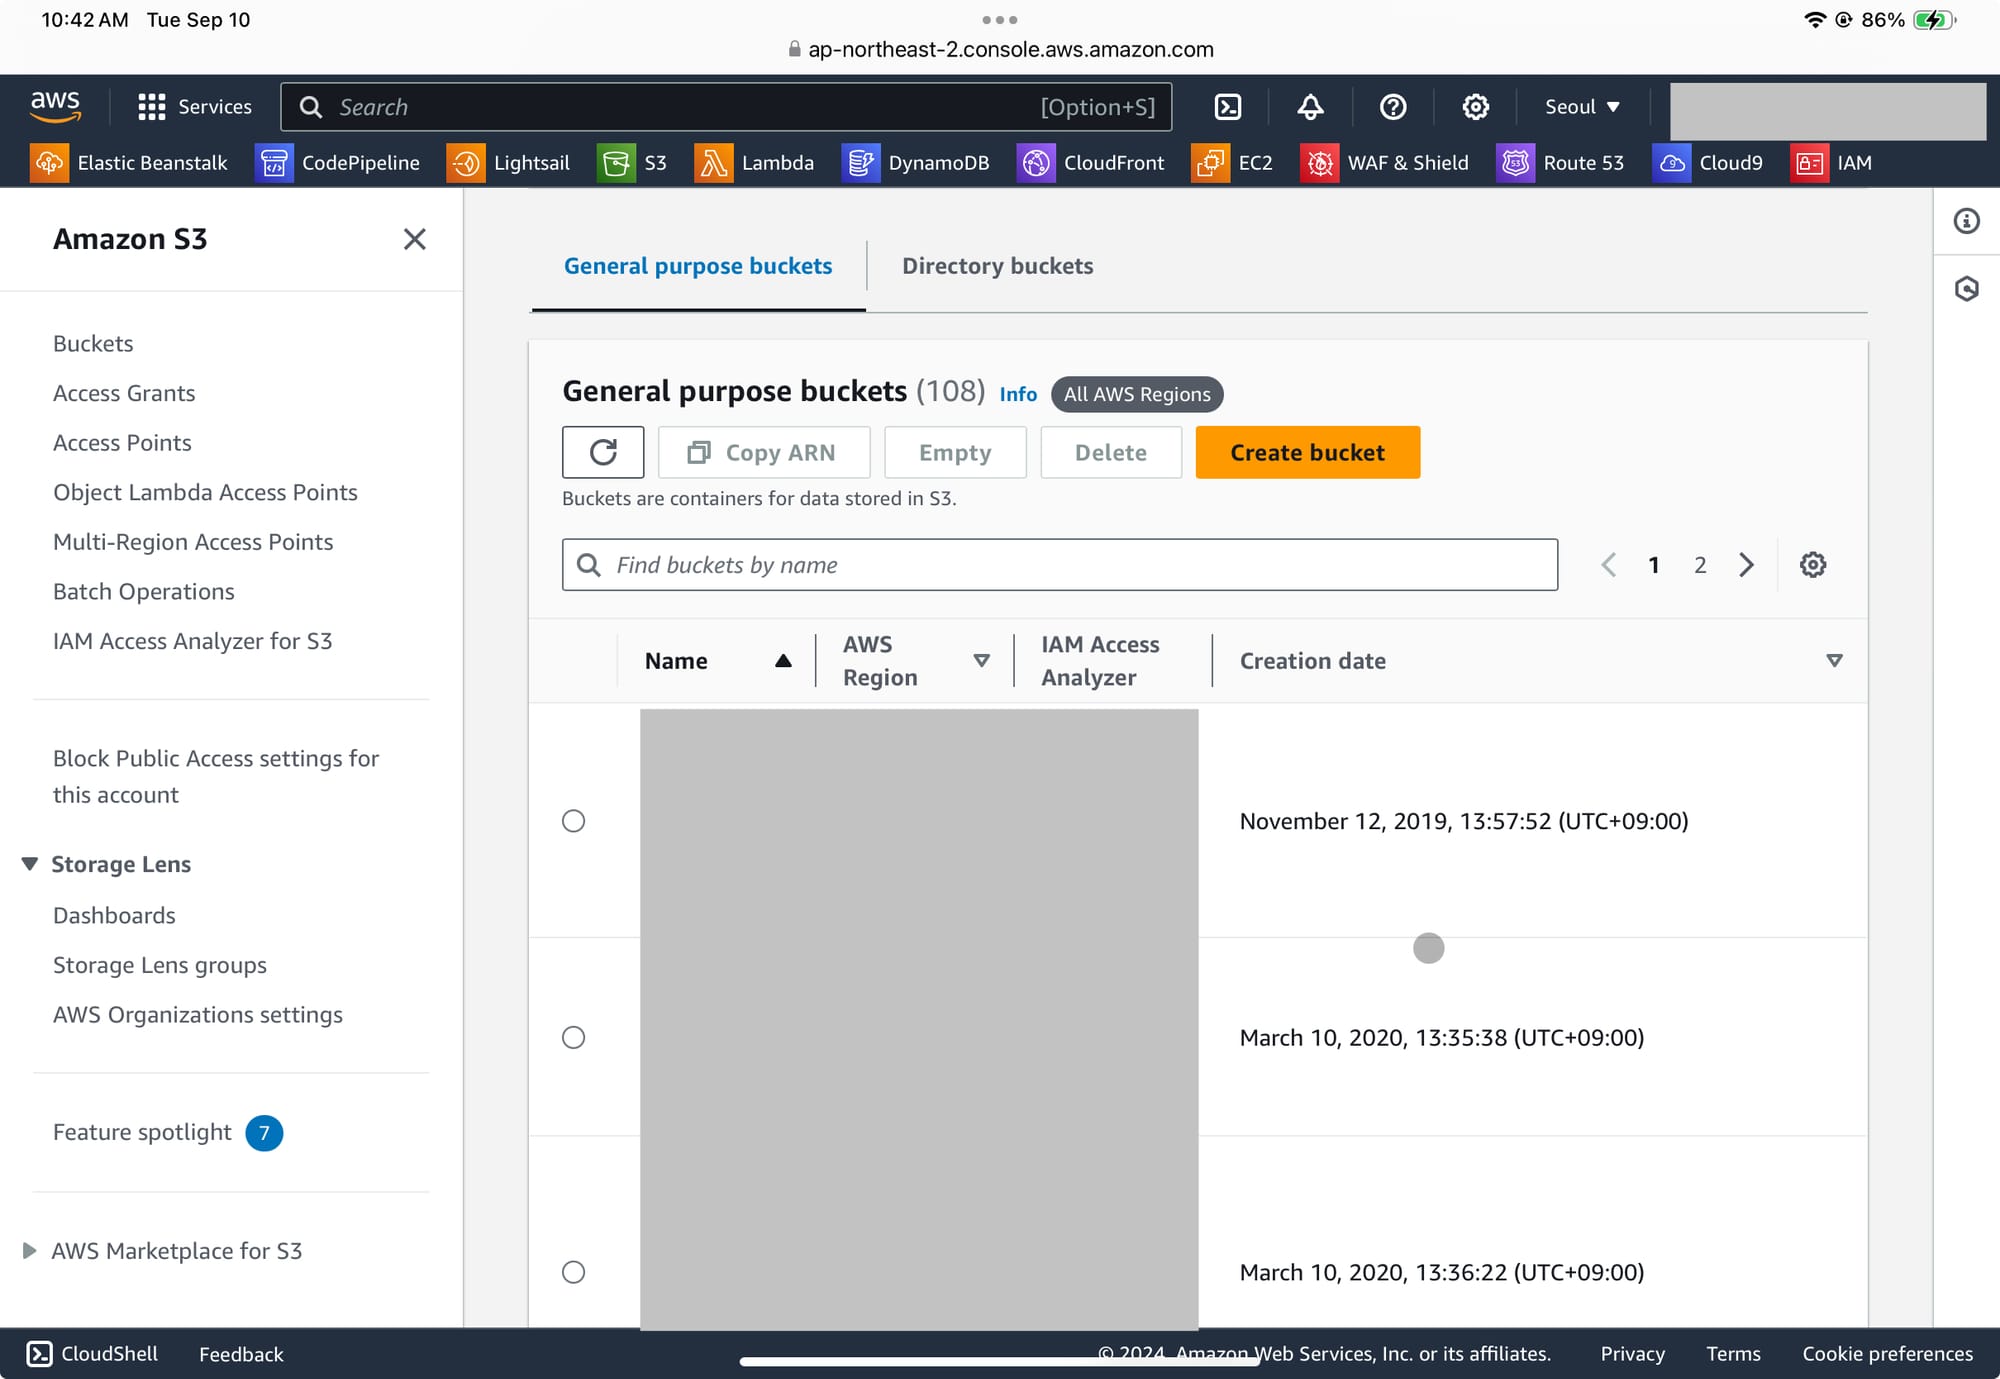
Task: Open the help question mark menu
Action: click(1392, 107)
